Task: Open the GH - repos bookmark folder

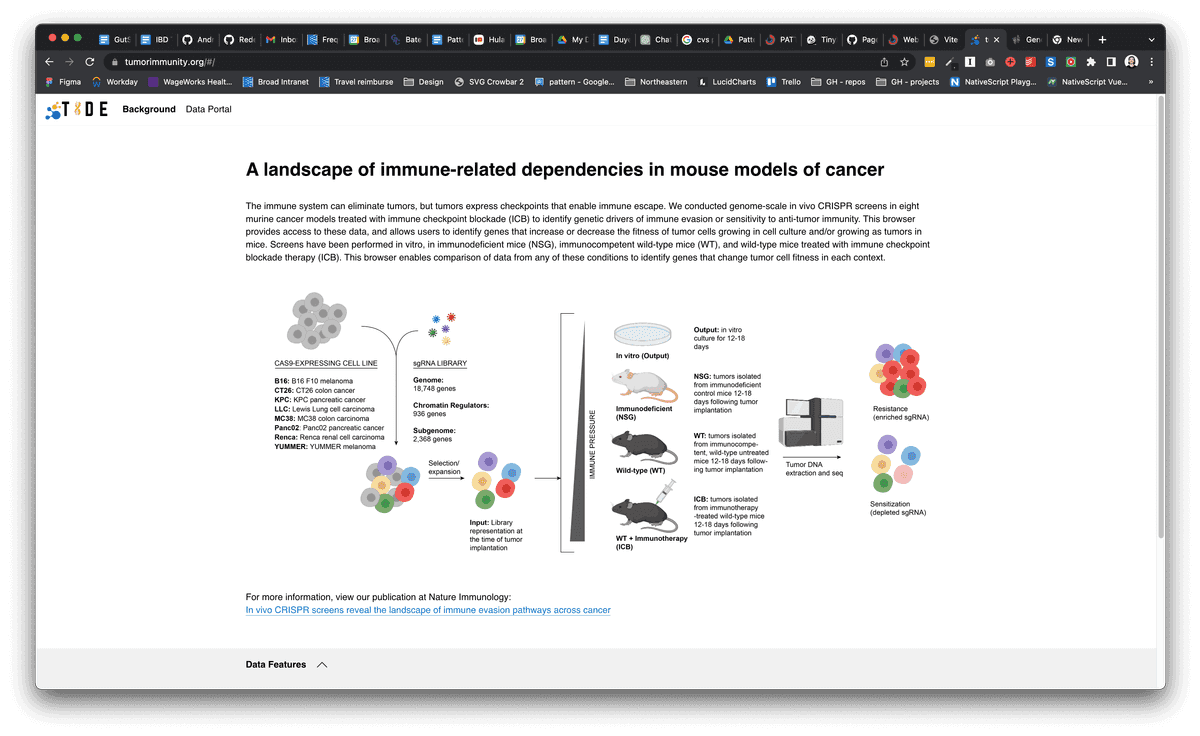Action: tap(836, 82)
